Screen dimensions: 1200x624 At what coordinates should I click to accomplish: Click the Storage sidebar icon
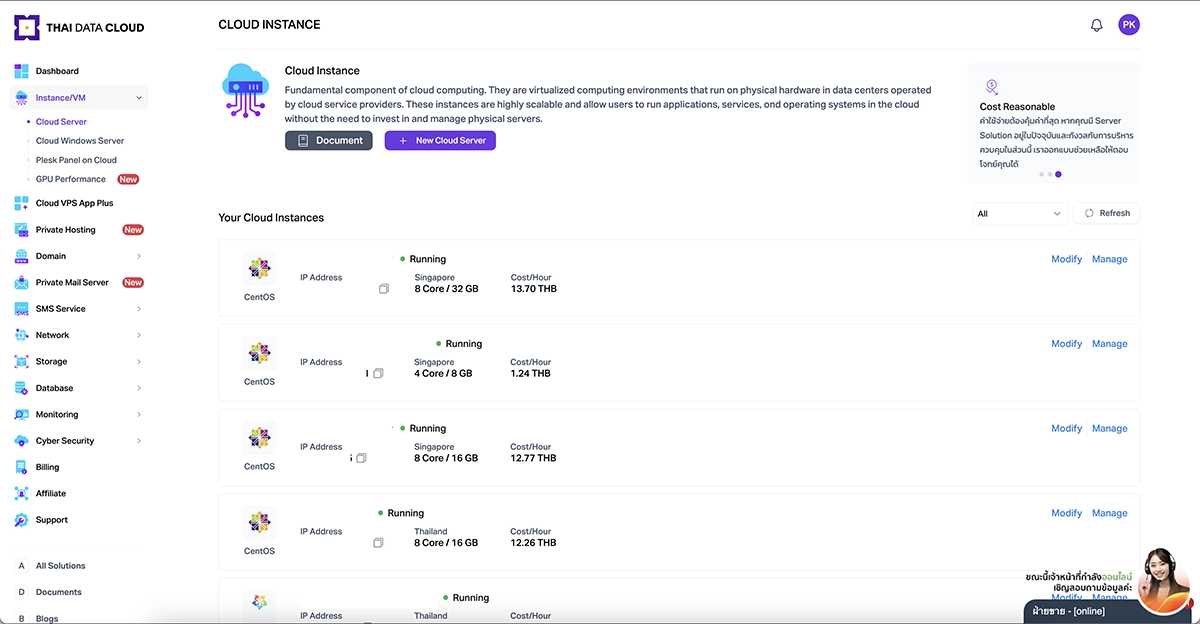[x=21, y=362]
